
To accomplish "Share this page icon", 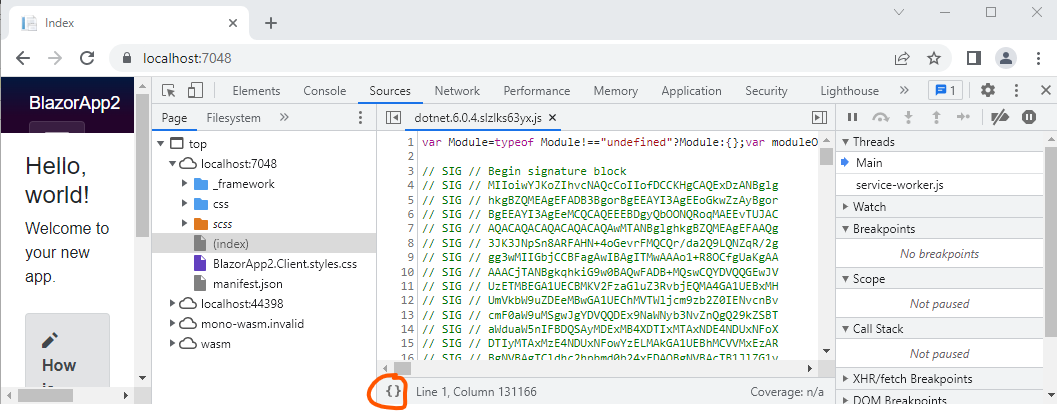I will click(902, 59).
